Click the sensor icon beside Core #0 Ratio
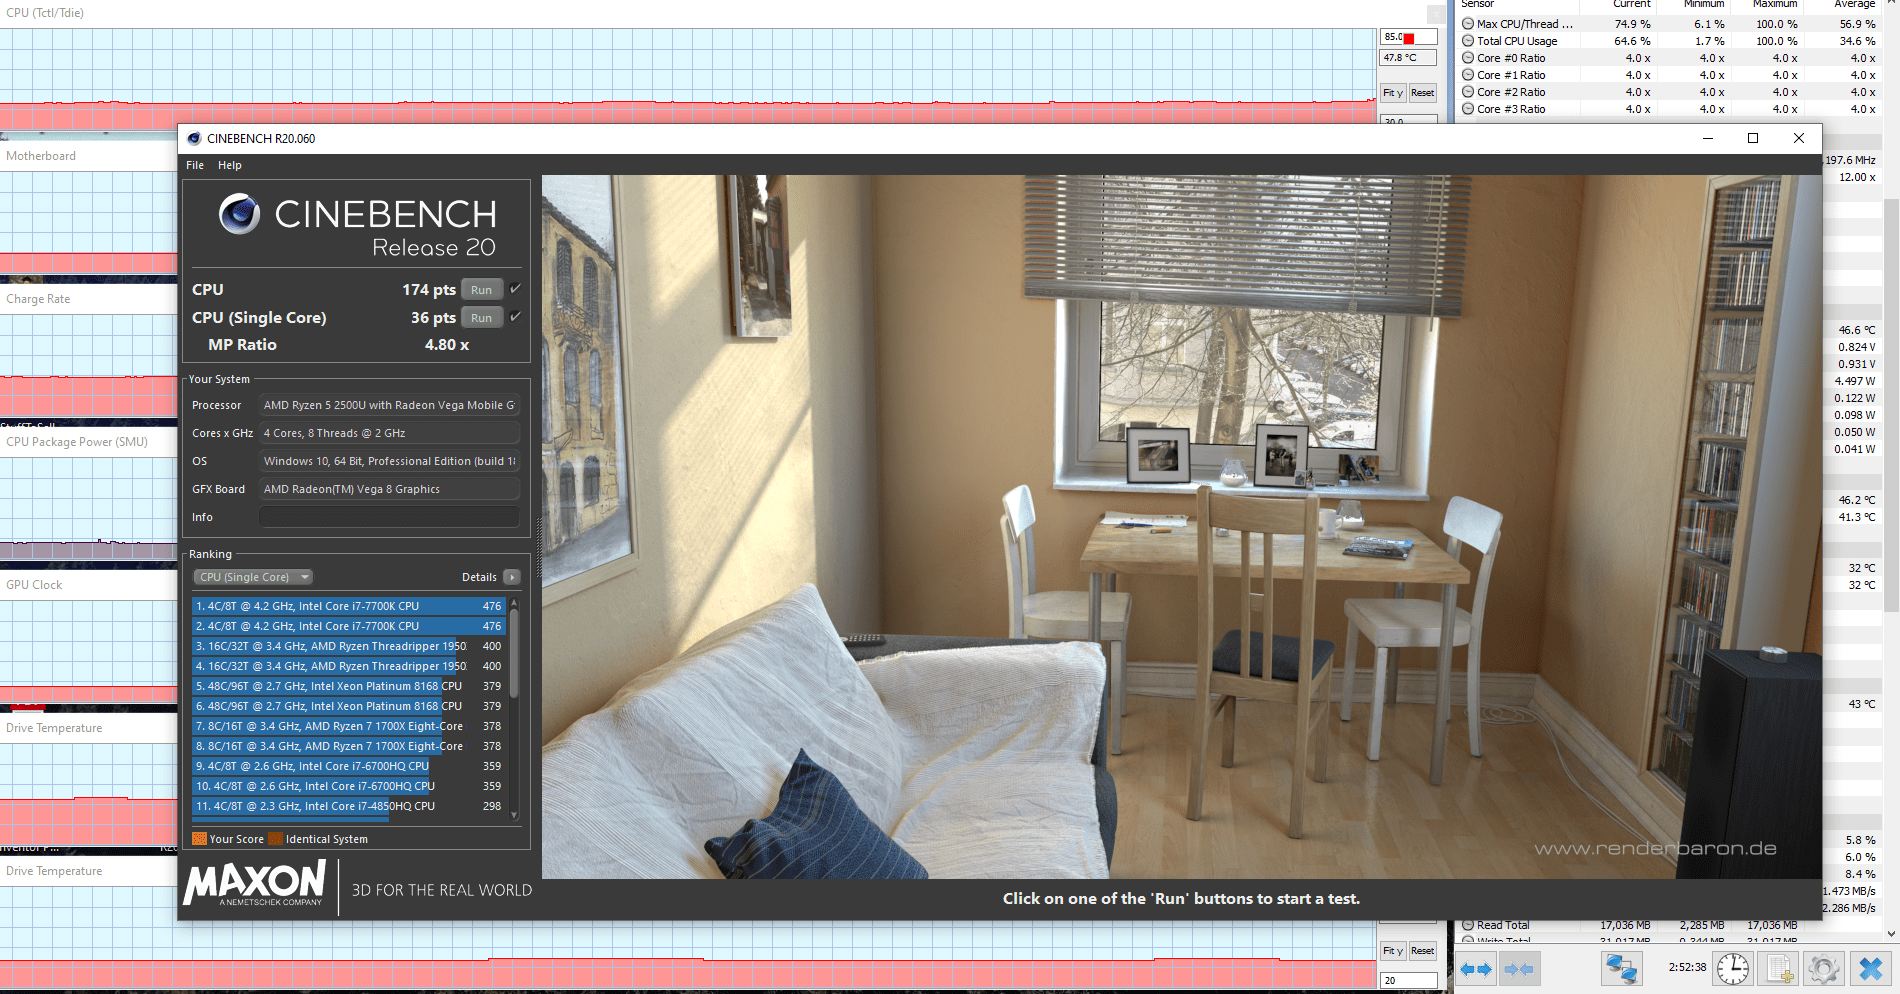The height and width of the screenshot is (994, 1900). (x=1468, y=58)
